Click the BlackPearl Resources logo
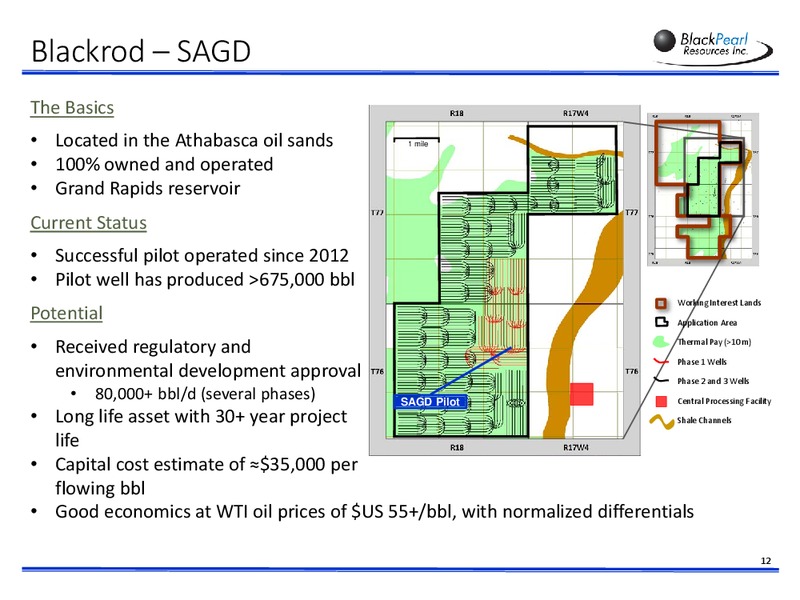The image size is (800, 600). [x=713, y=46]
